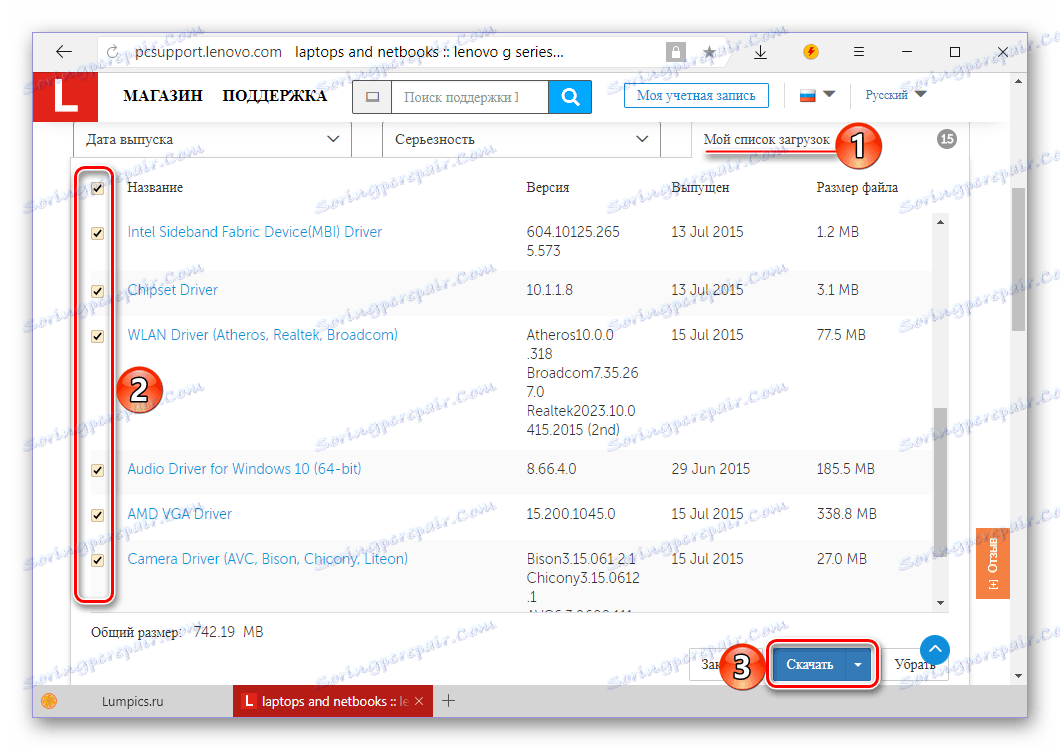Click the page scrollbar down arrow

click(x=1018, y=676)
